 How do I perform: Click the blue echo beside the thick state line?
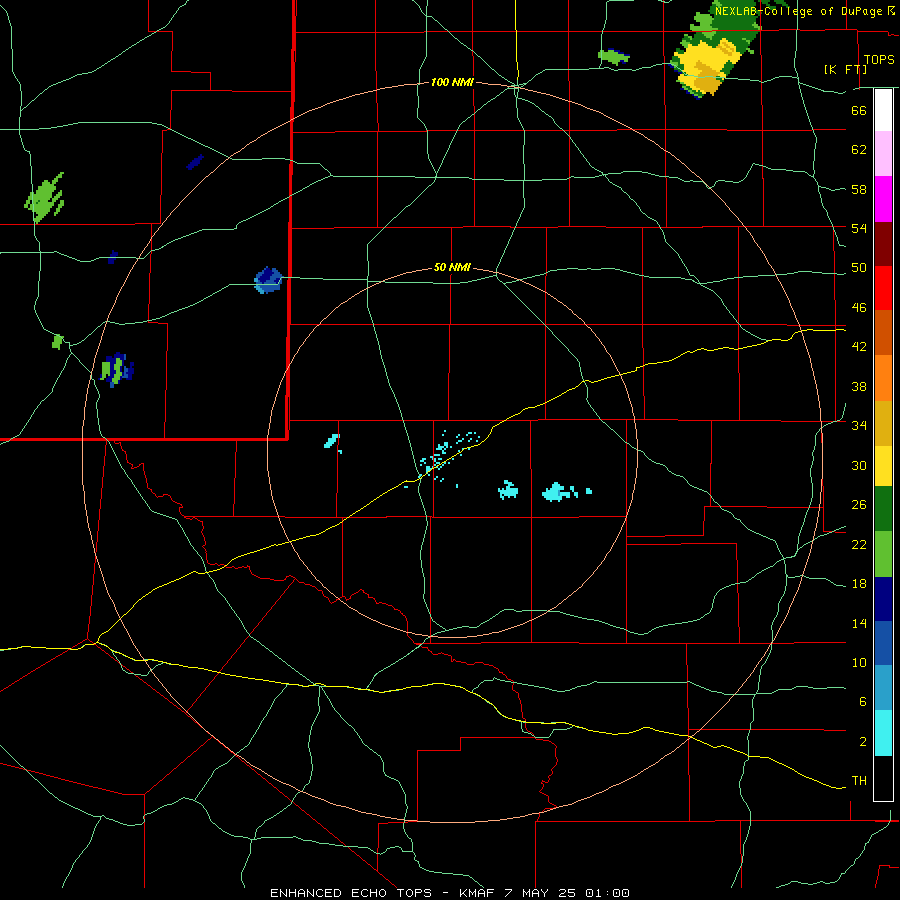(268, 280)
